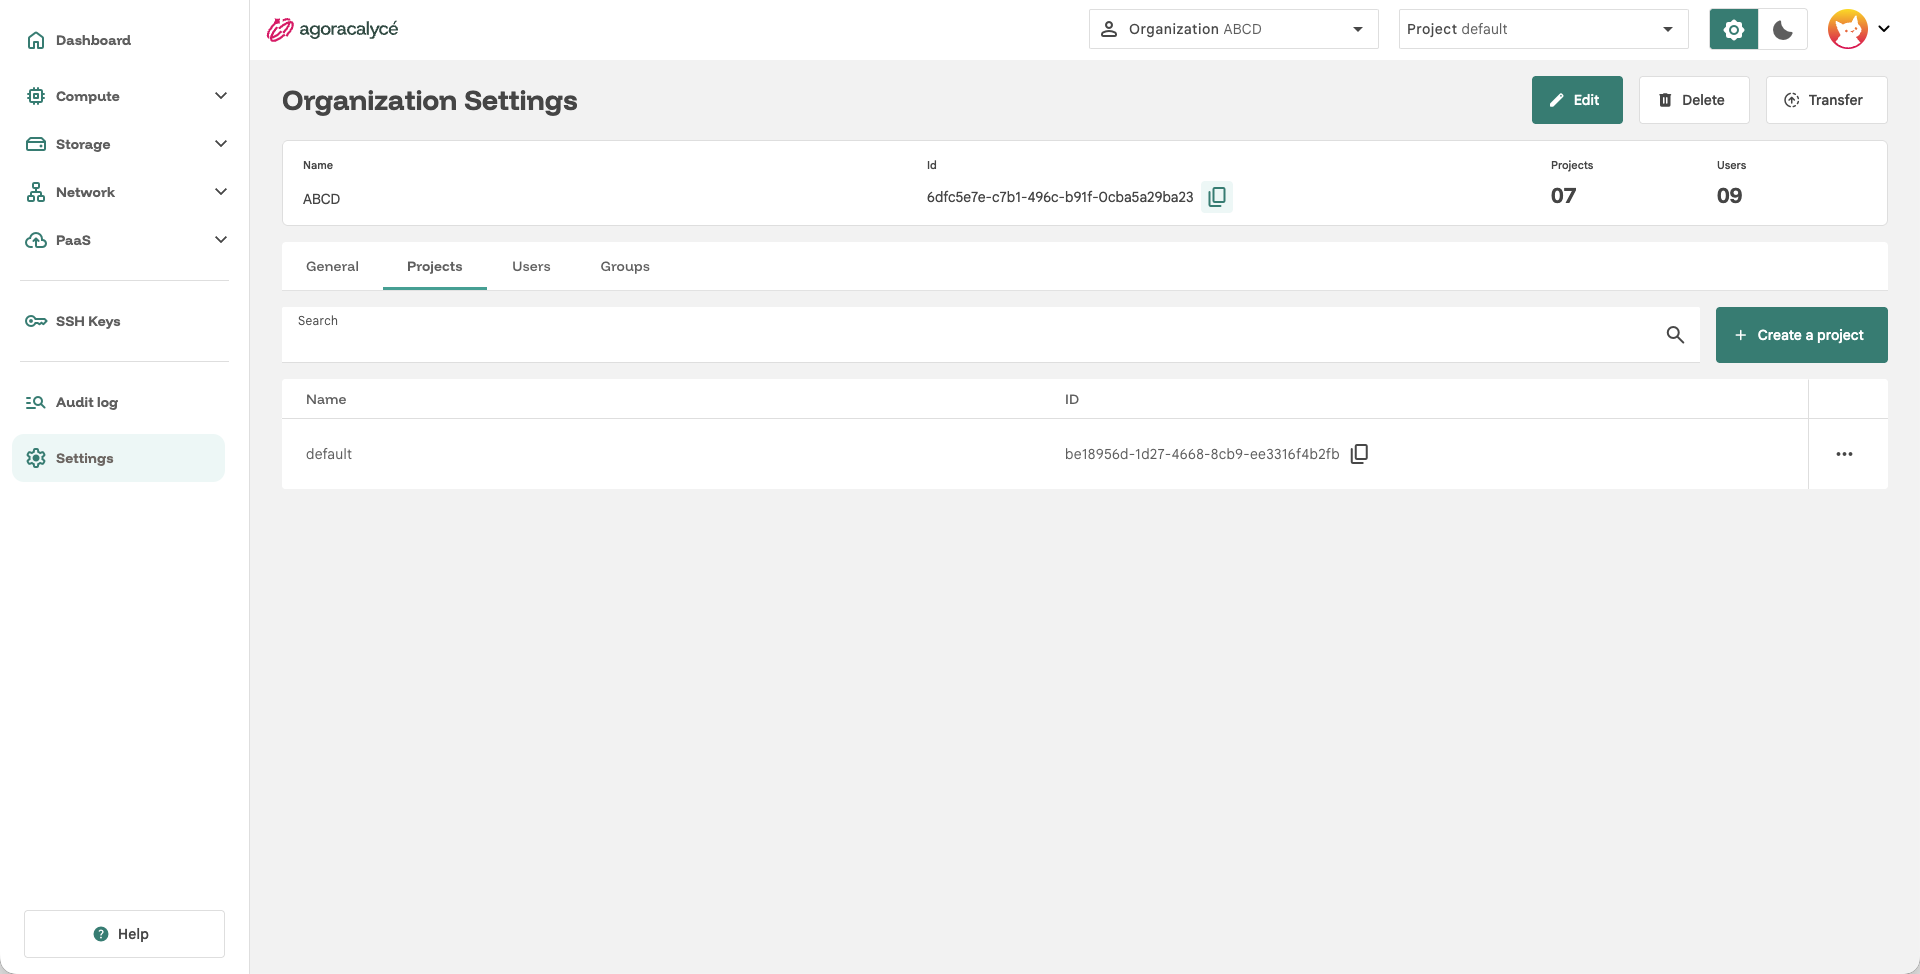This screenshot has height=974, width=1920.
Task: Click the Audit log search-list icon
Action: pos(36,402)
